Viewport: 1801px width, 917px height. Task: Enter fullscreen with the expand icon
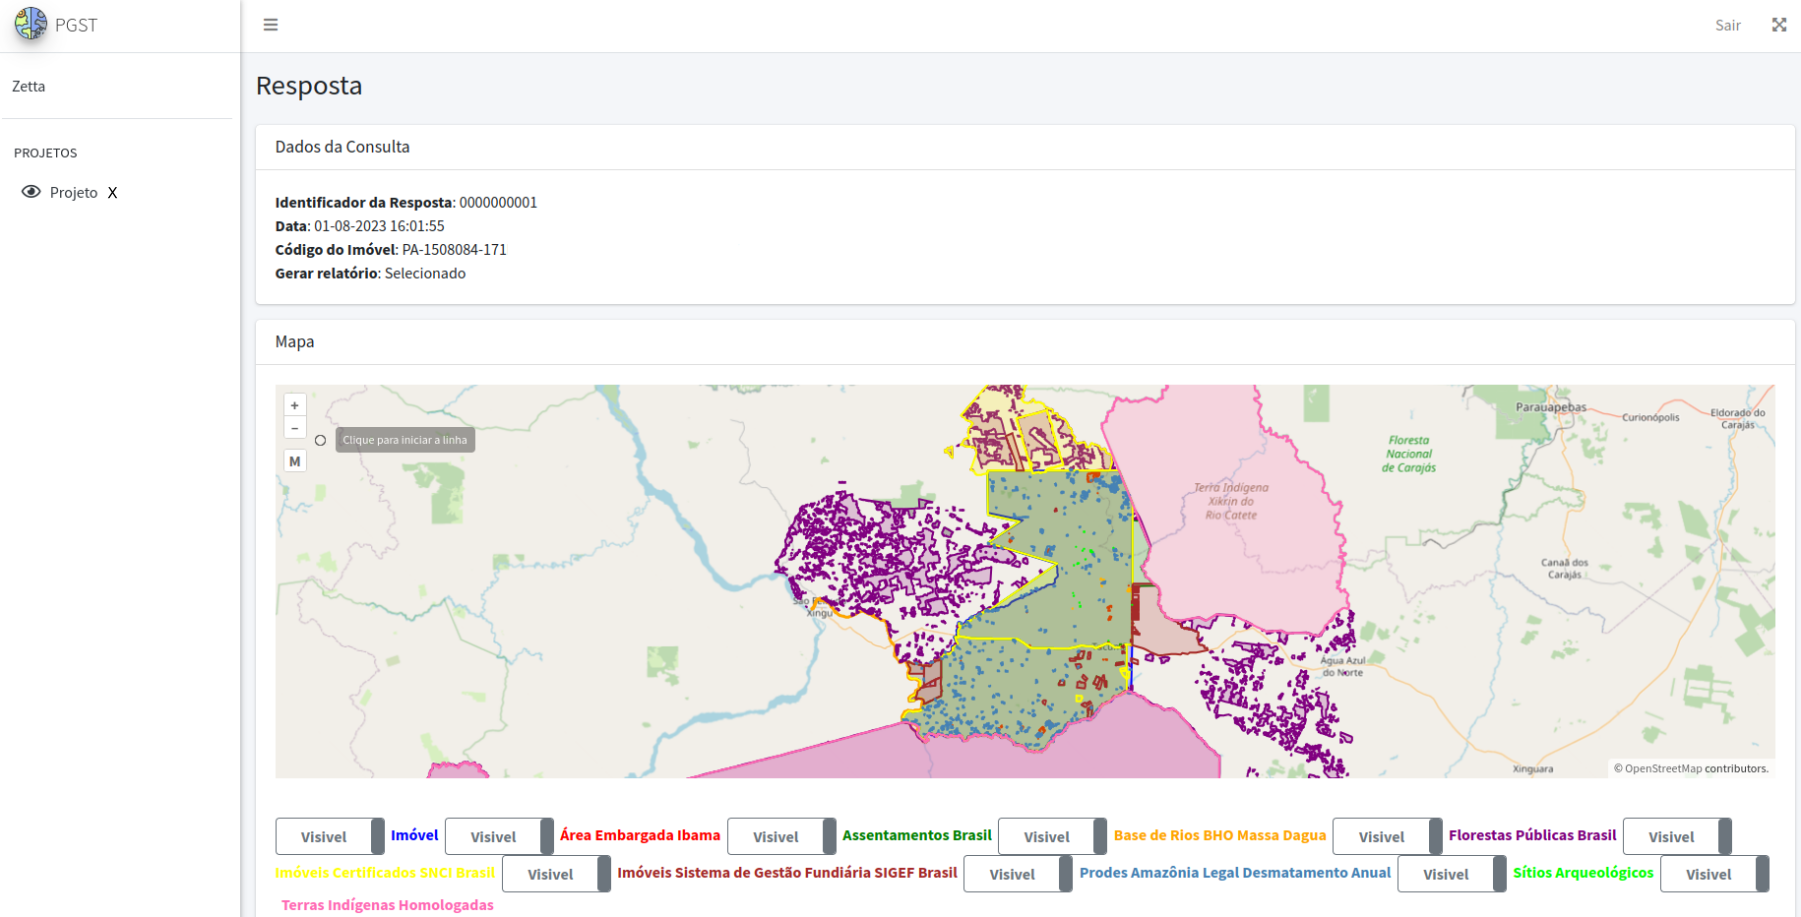click(1778, 25)
